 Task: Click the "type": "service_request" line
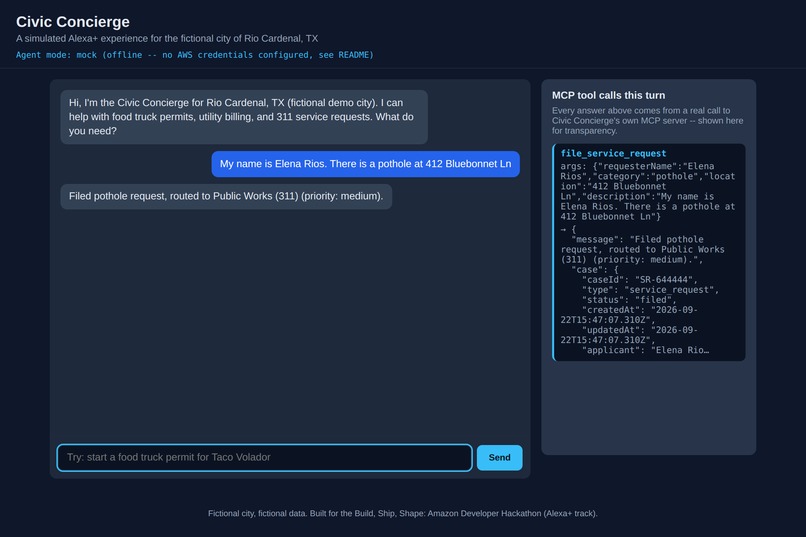coord(650,290)
